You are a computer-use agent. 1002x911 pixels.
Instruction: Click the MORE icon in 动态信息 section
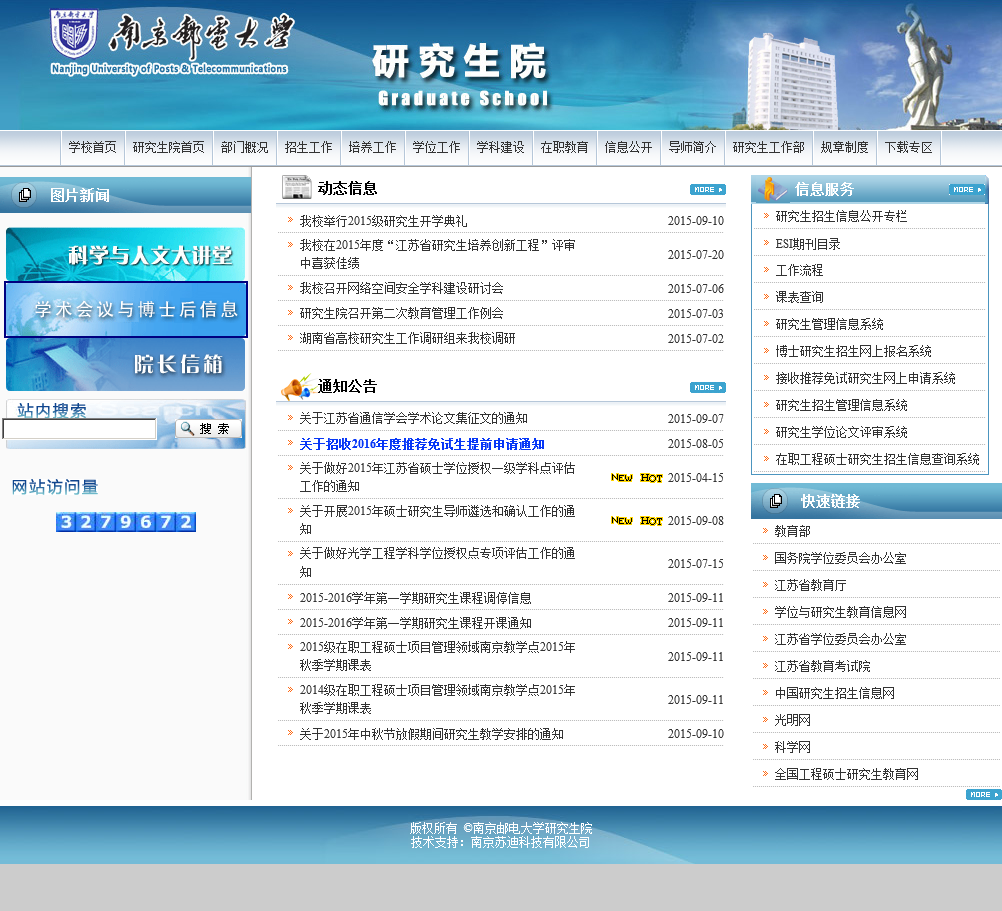tap(707, 189)
